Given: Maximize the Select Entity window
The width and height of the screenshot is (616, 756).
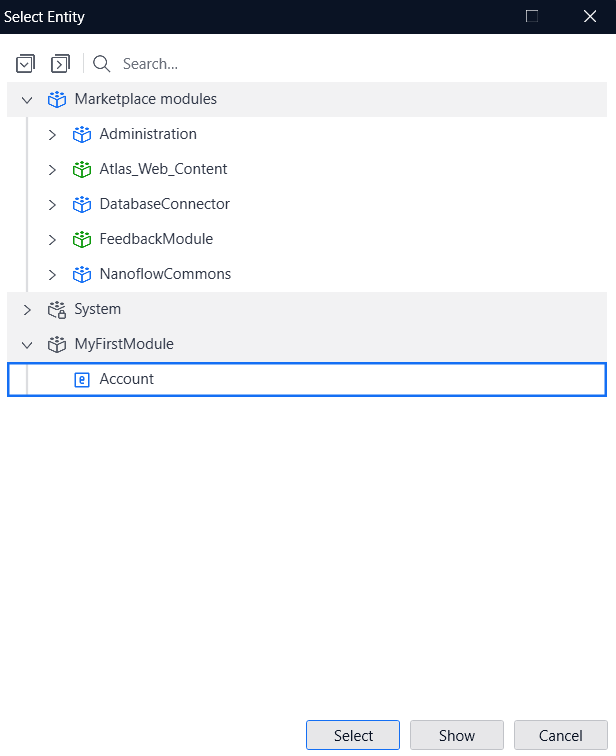Looking at the screenshot, I should (x=532, y=16).
